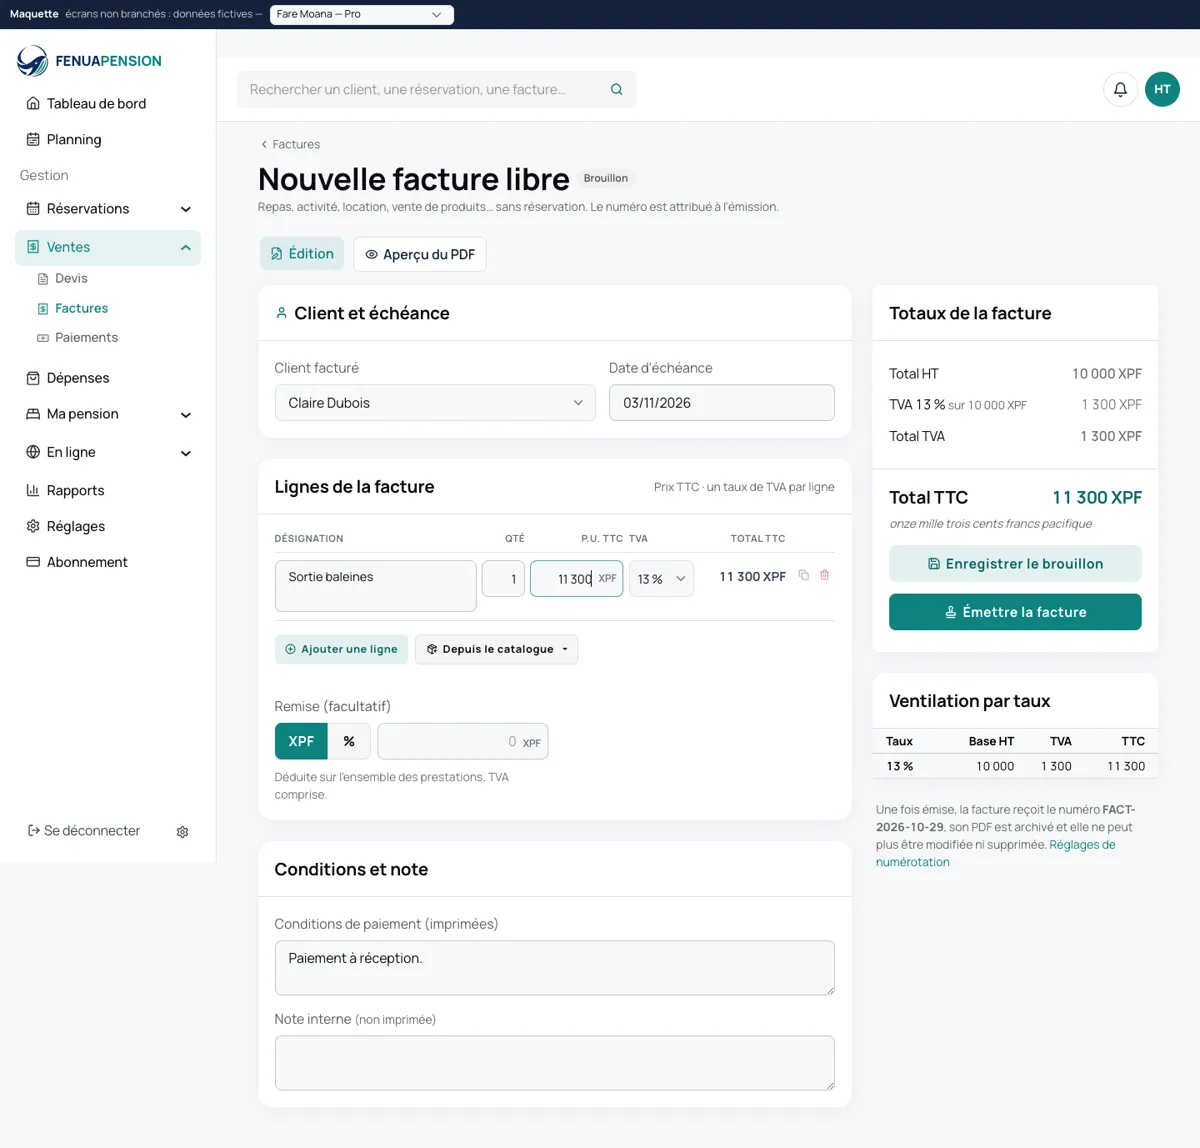Open the Fare Moana – Pro selector

[x=362, y=14]
